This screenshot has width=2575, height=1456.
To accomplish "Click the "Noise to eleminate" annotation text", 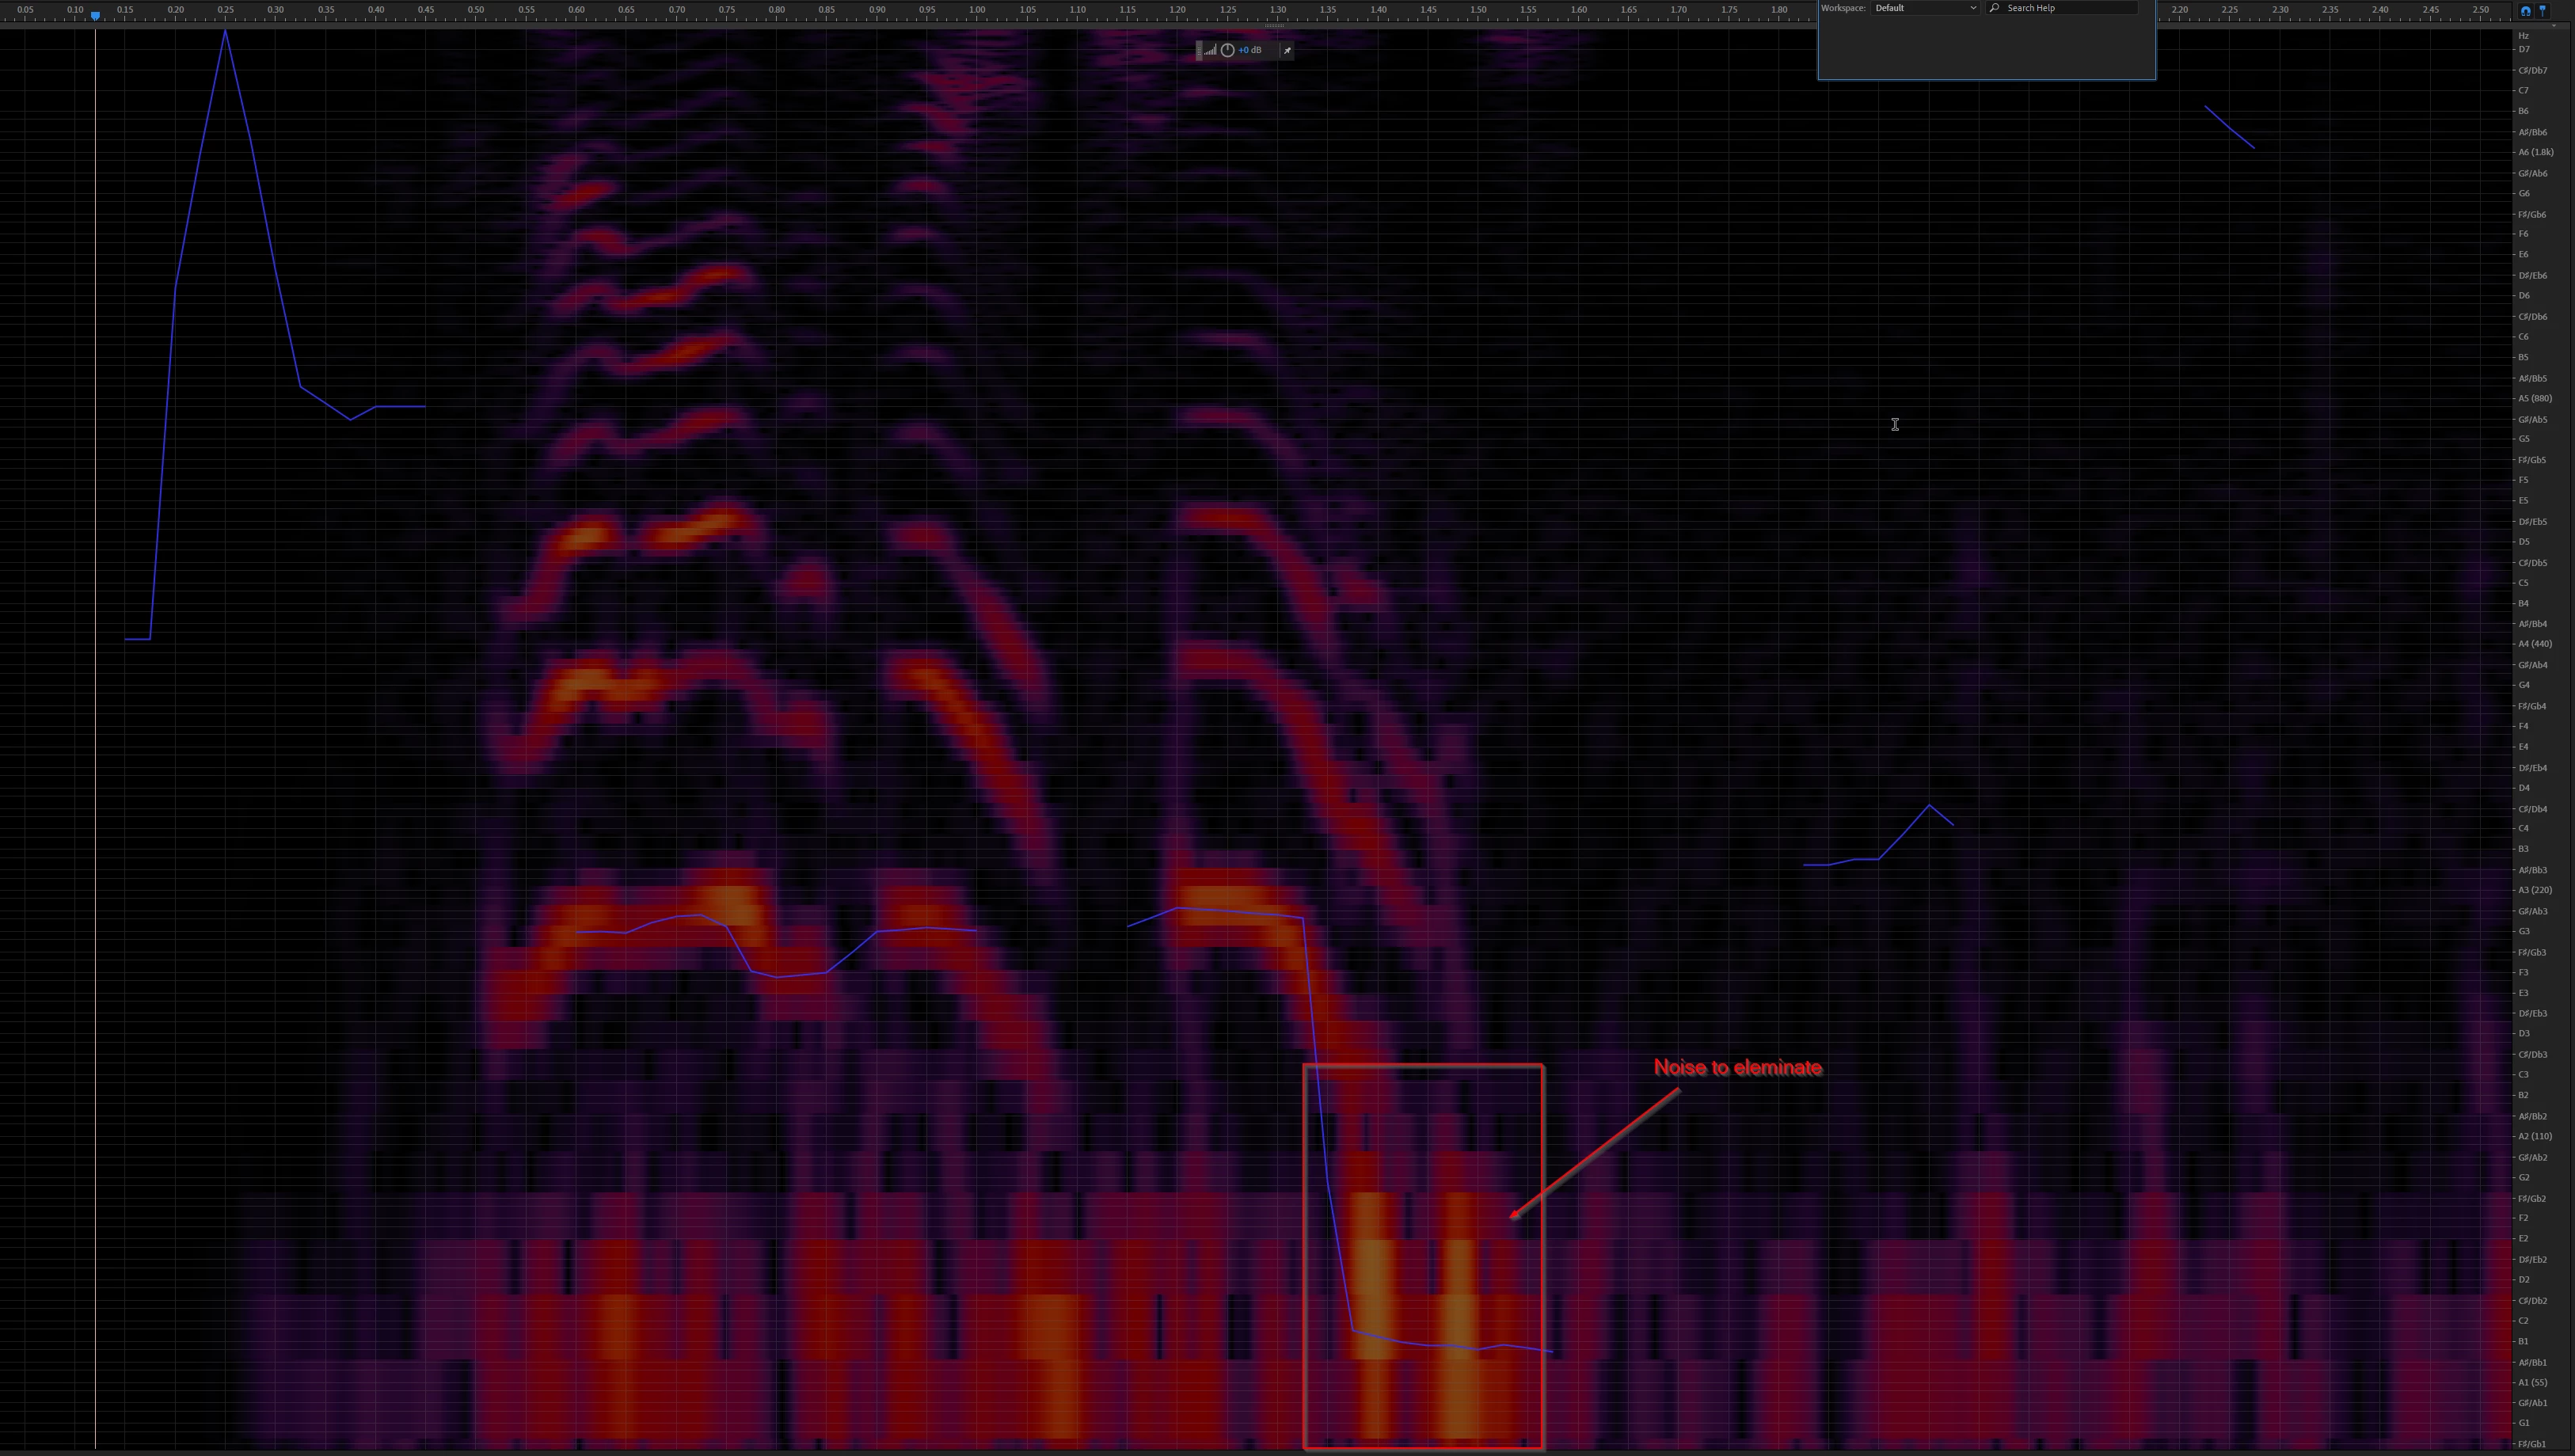I will (1737, 1068).
